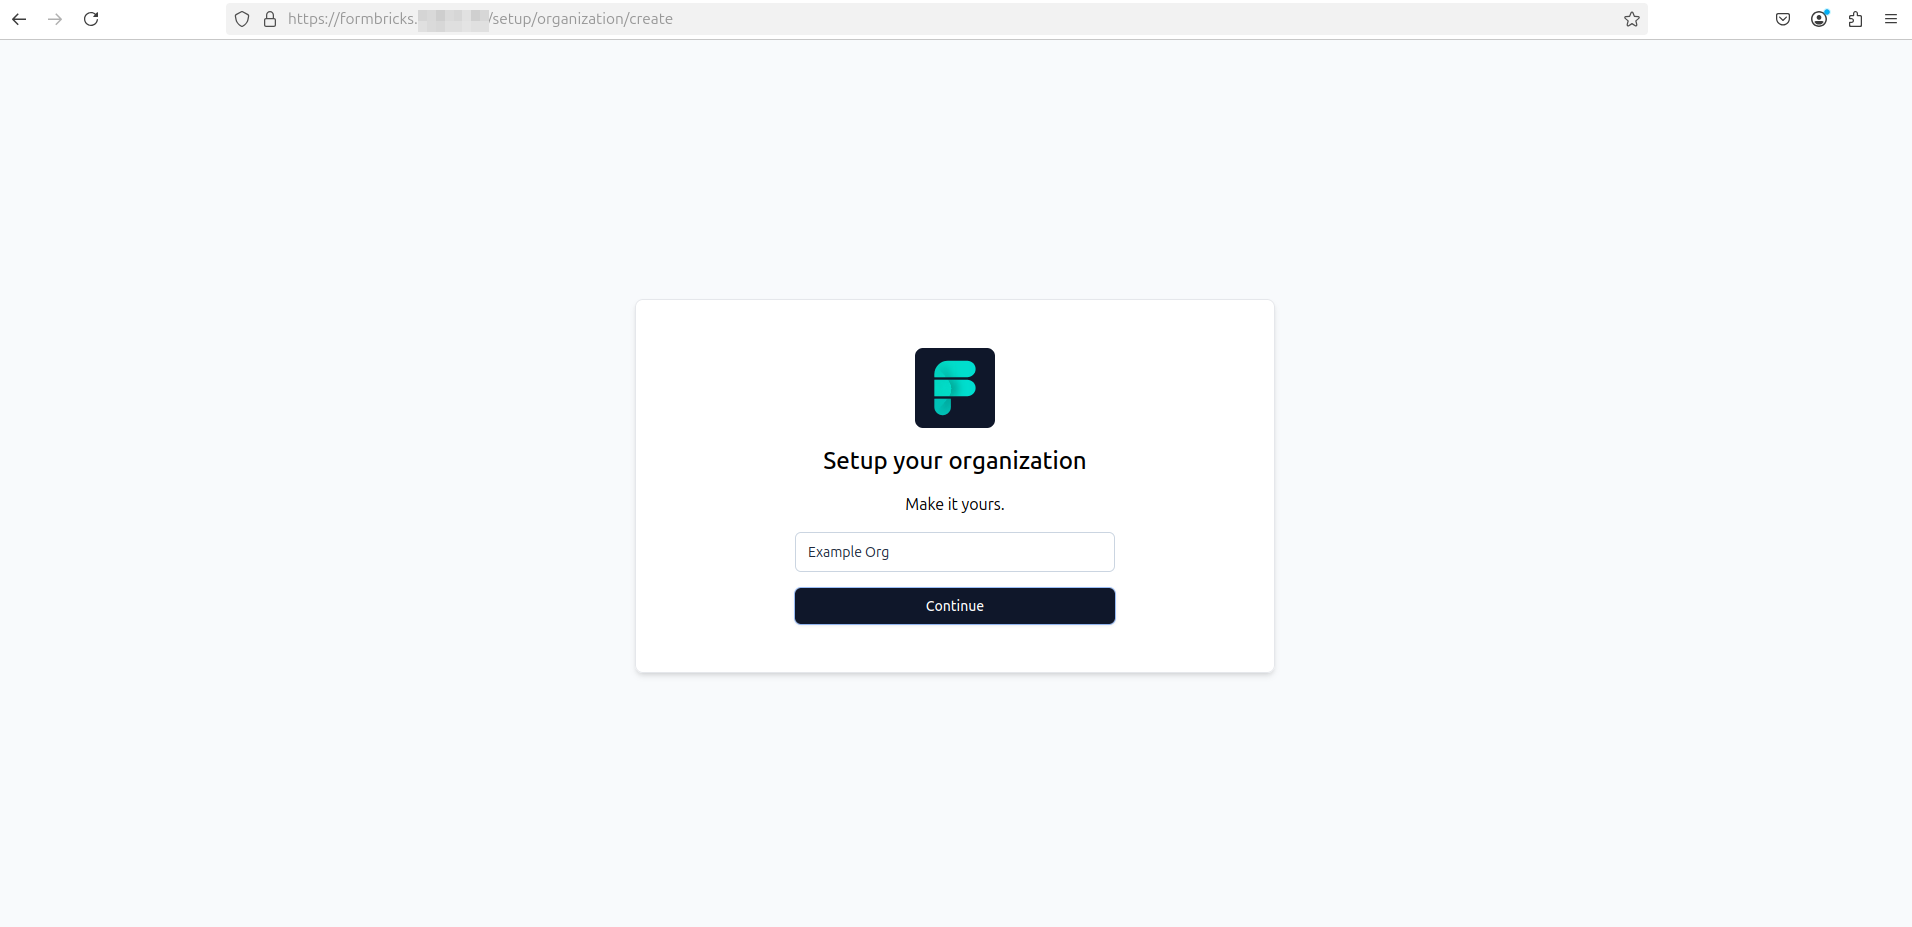
Task: Click the browser forward arrow
Action: coord(55,19)
